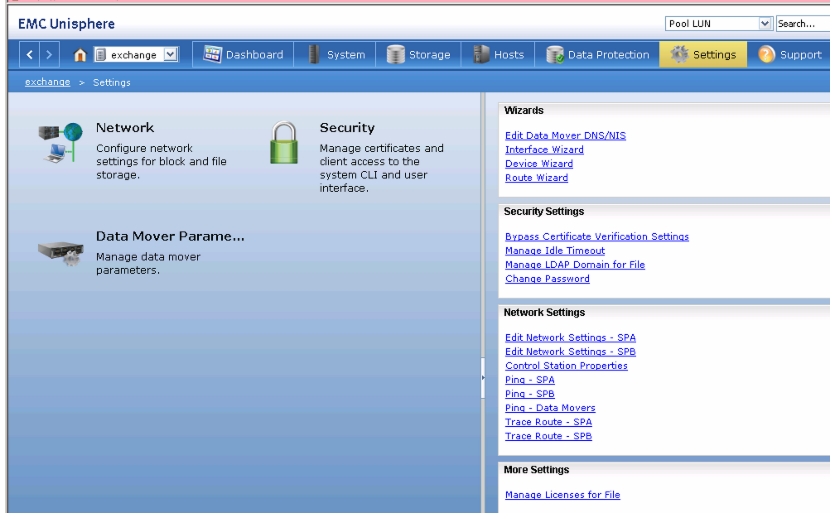Open Edit Network Settings - SPA
Image resolution: width=837 pixels, height=519 pixels.
pyautogui.click(x=570, y=337)
